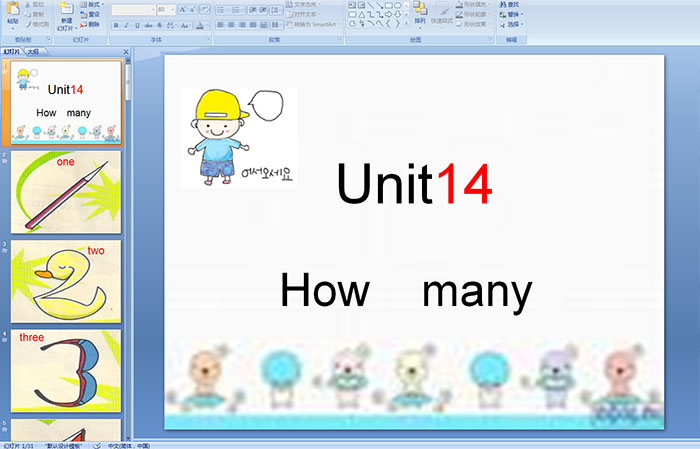The width and height of the screenshot is (700, 449).
Task: Click the spell check icon in status bar
Action: click(97, 445)
